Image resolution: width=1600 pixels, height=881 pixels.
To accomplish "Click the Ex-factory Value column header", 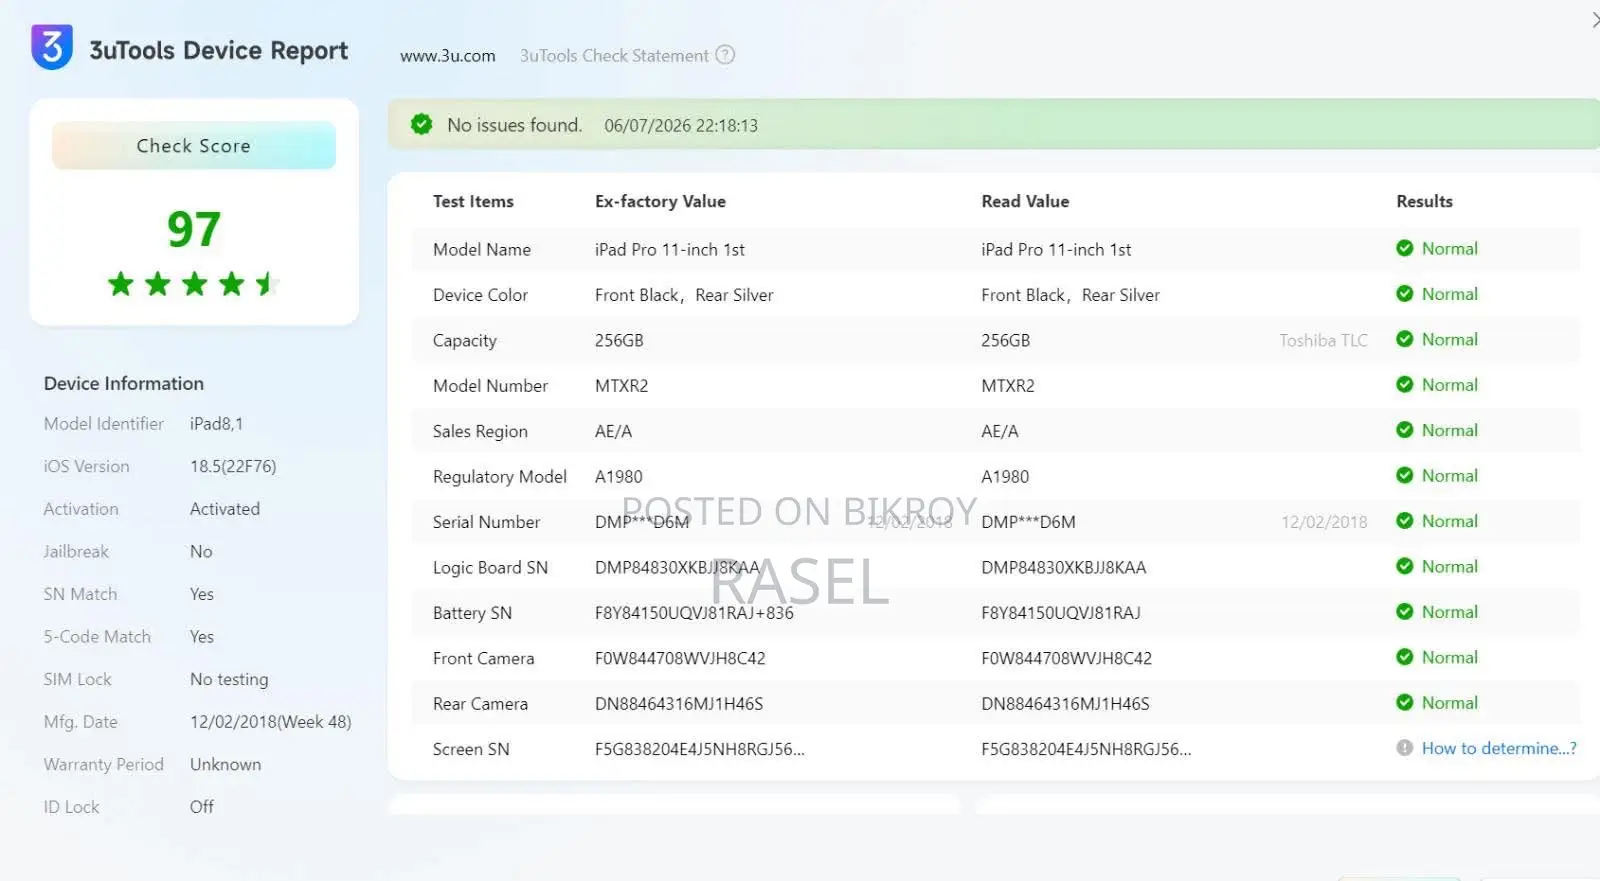I will pos(660,201).
